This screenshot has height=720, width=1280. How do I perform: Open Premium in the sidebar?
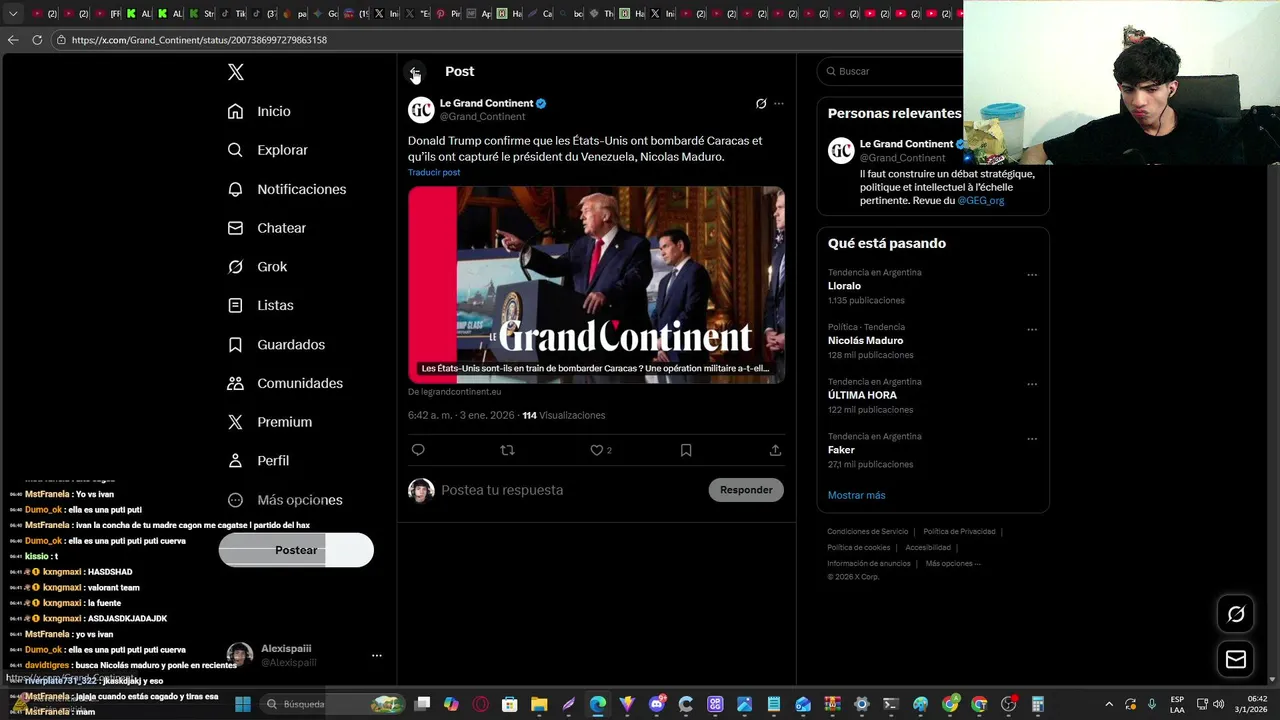pyautogui.click(x=269, y=422)
